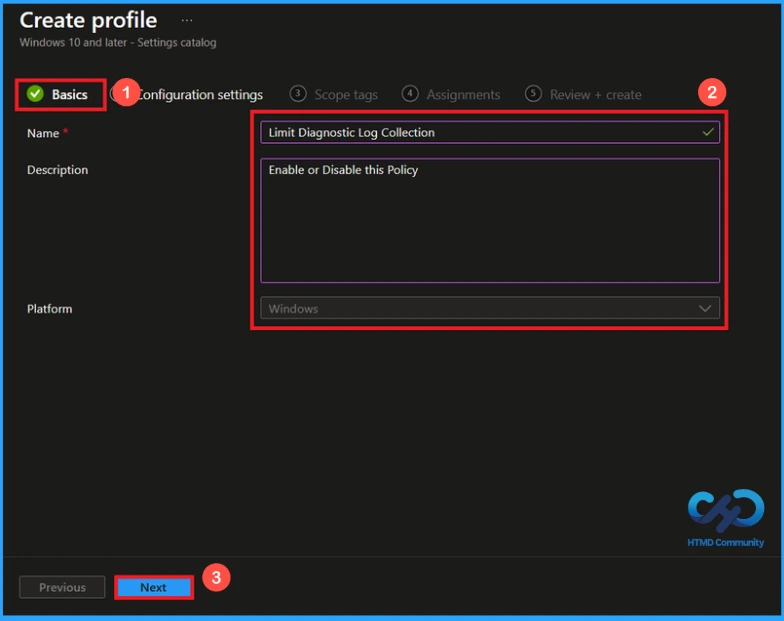Open the Platform dropdown

[490, 308]
